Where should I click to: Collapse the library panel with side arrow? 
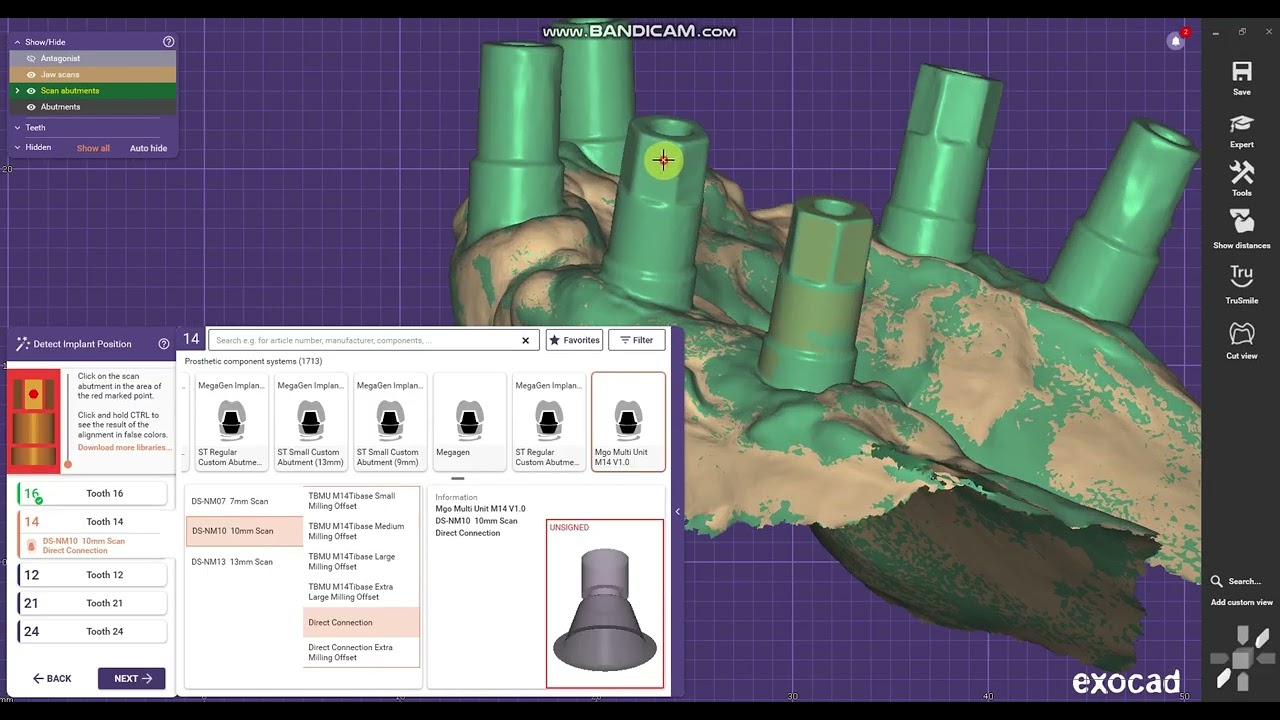677,512
